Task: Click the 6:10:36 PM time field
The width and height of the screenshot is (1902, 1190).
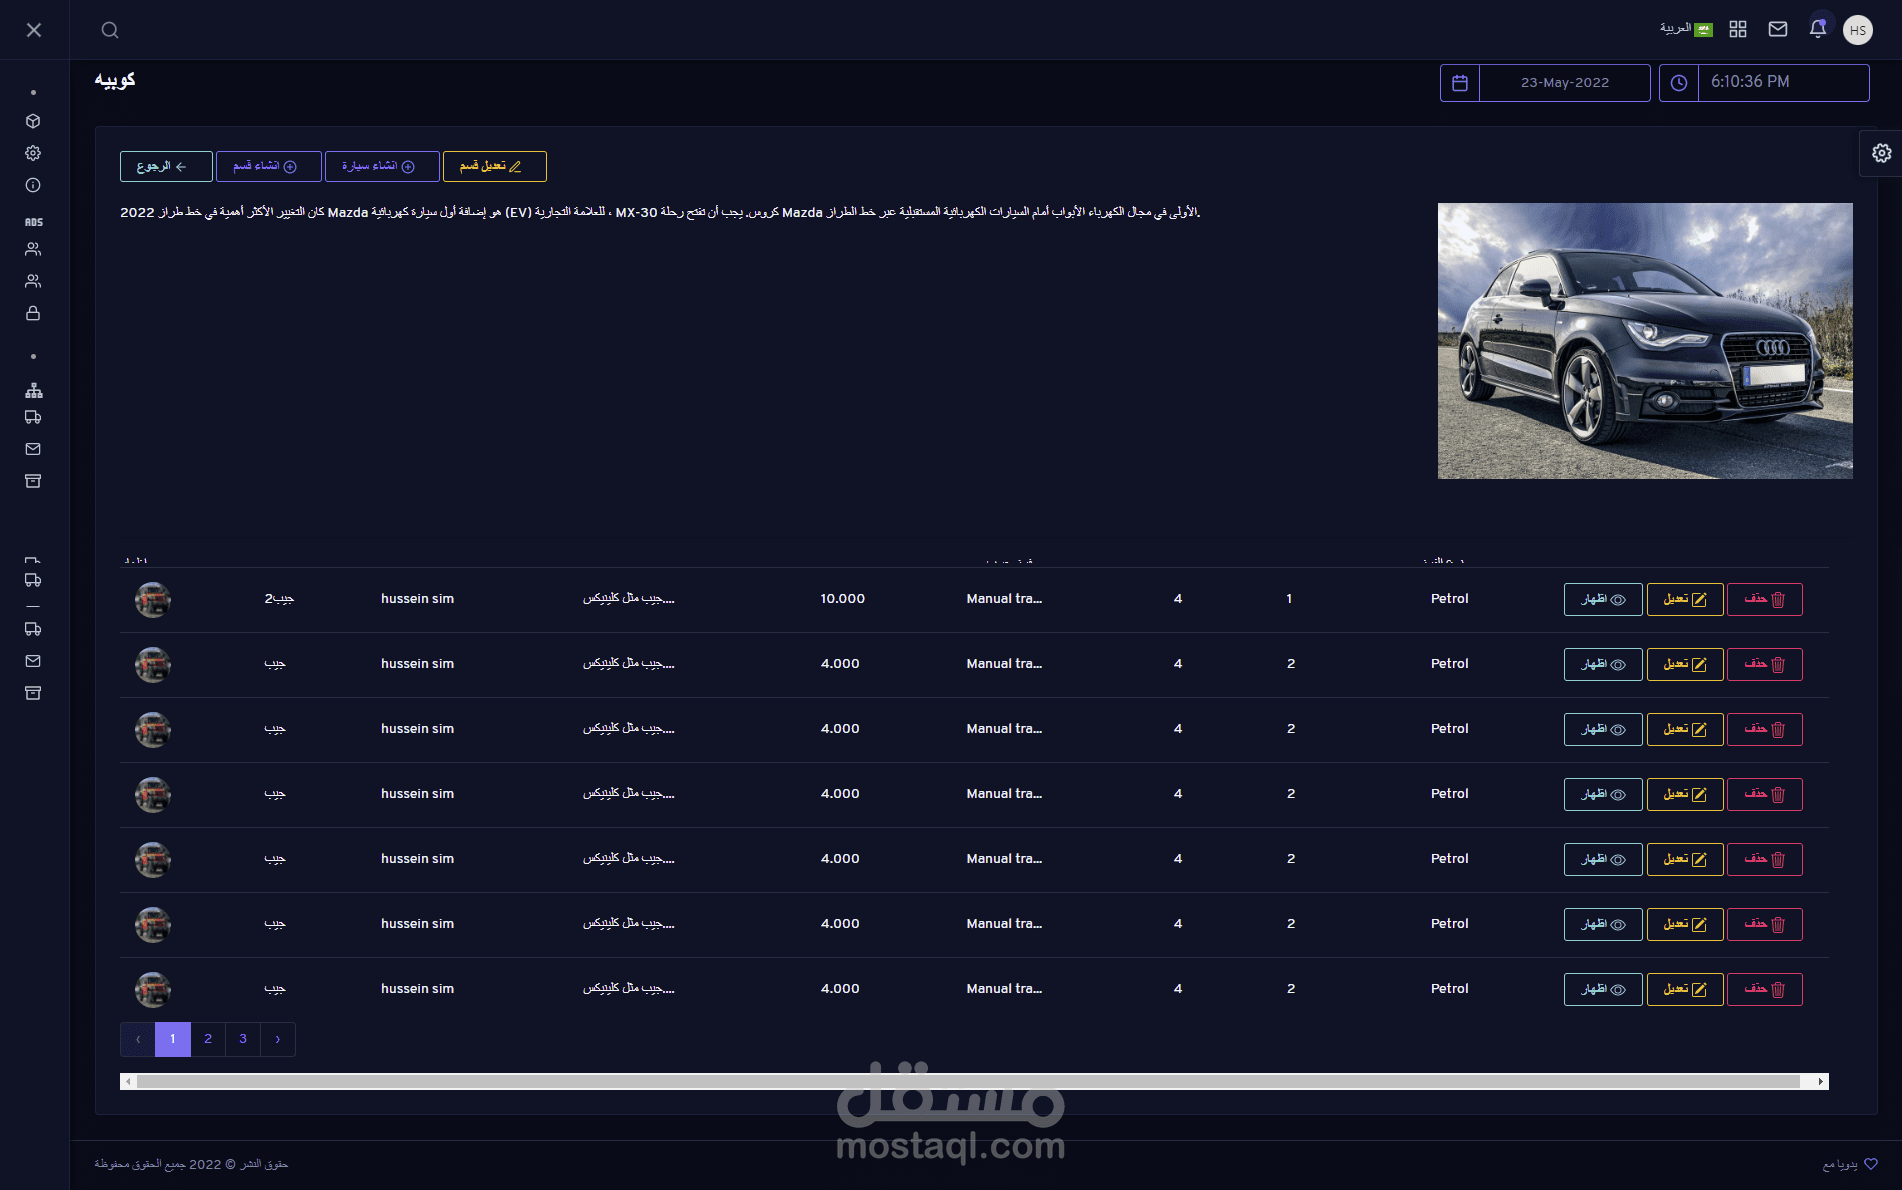Action: 1783,83
